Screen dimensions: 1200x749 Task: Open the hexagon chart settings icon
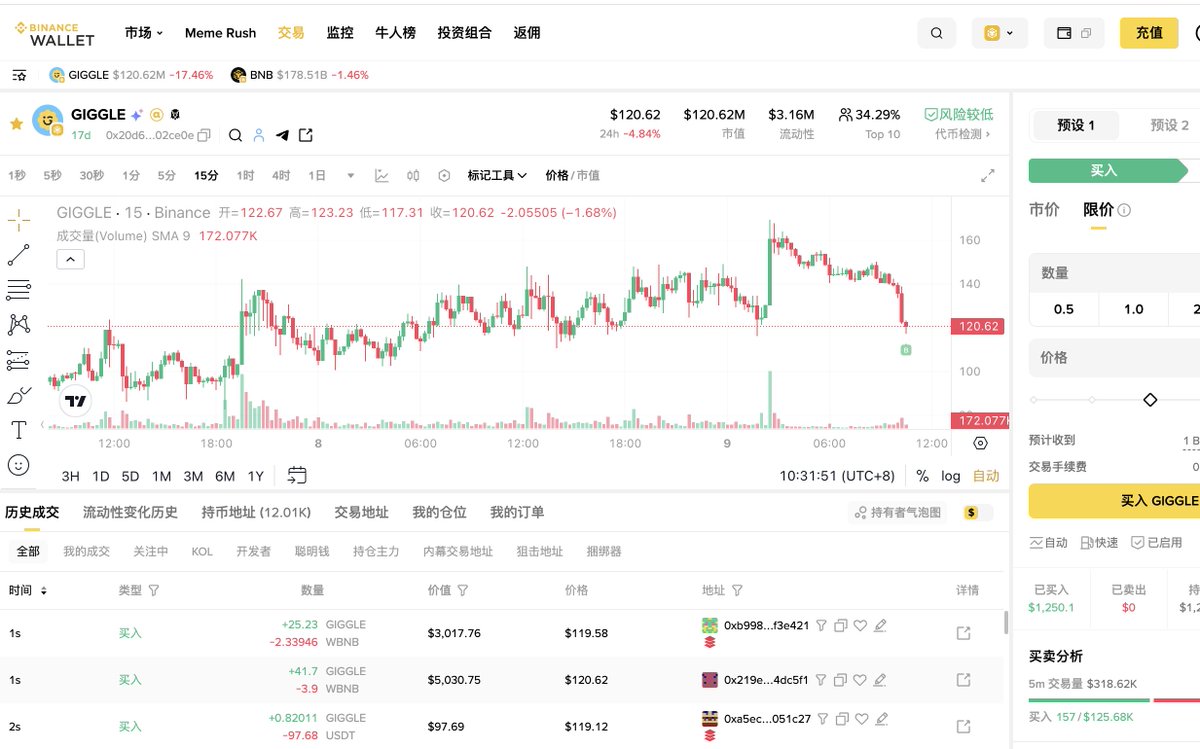pyautogui.click(x=444, y=175)
